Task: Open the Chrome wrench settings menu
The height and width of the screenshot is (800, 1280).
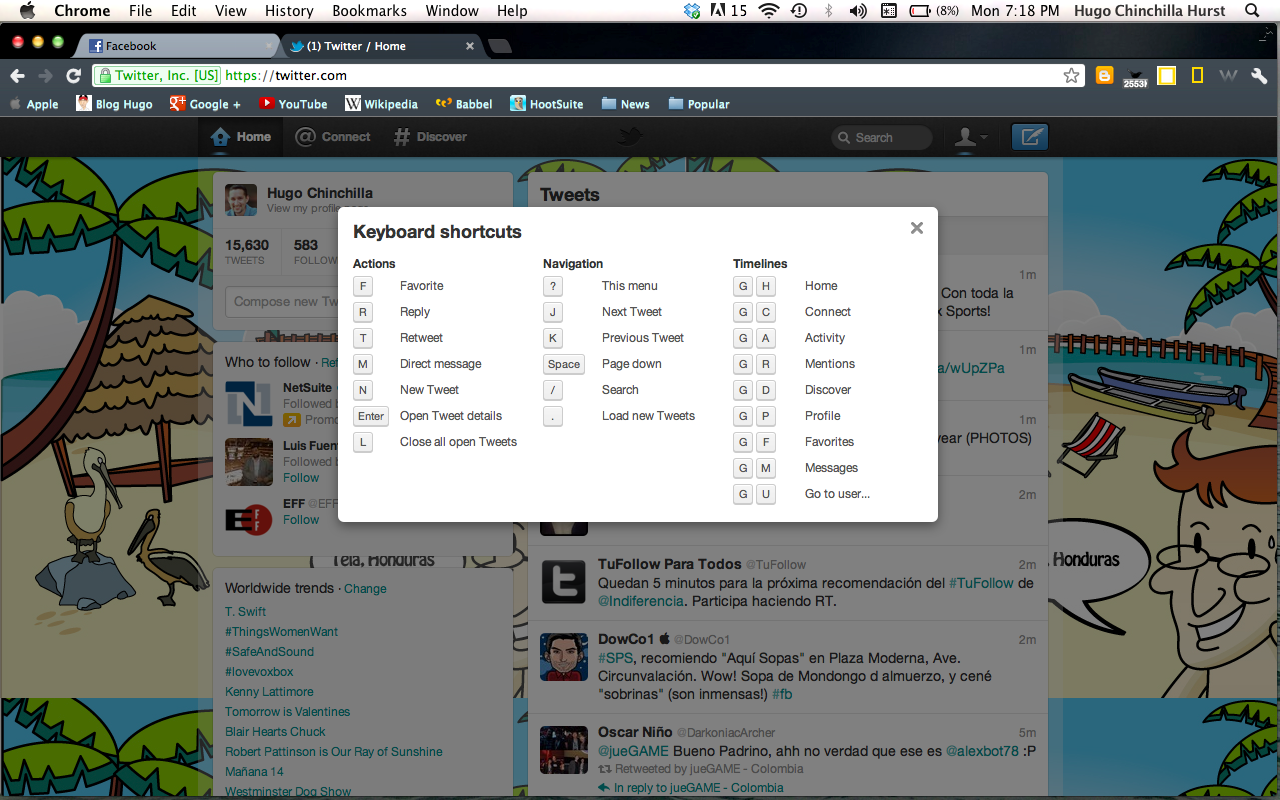Action: coord(1259,75)
